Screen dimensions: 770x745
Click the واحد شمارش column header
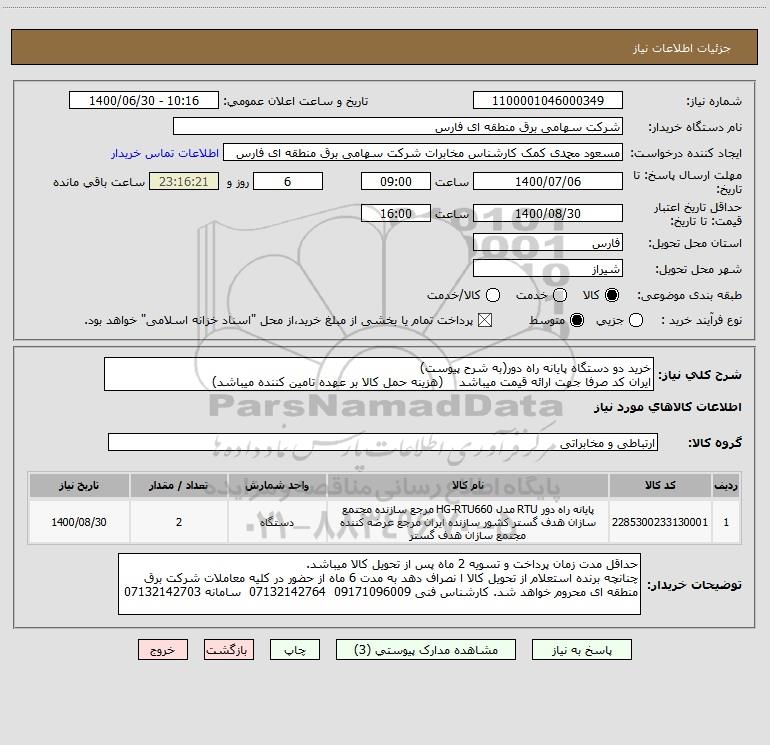point(277,485)
